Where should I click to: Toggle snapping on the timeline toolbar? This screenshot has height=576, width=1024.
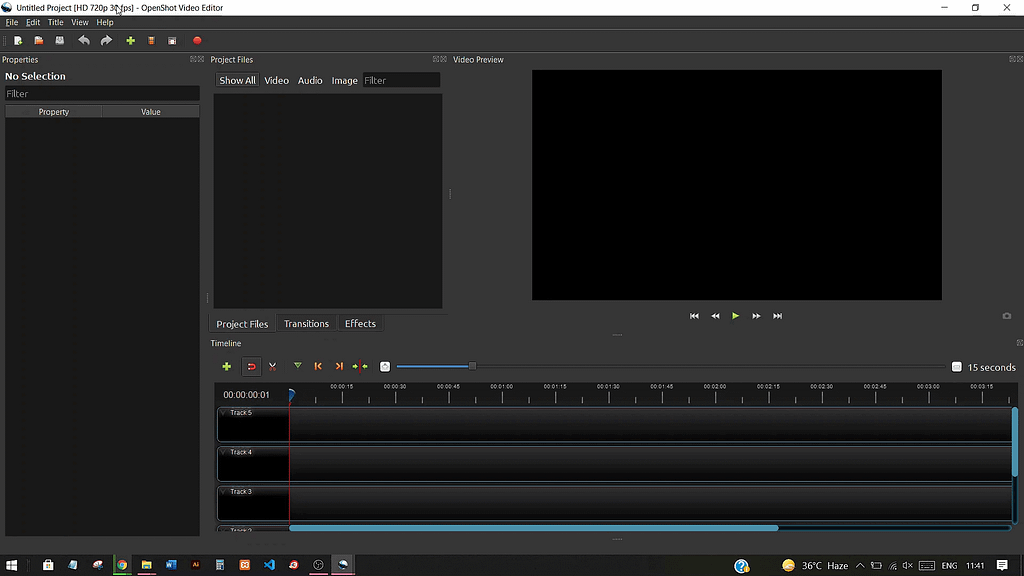coord(251,366)
